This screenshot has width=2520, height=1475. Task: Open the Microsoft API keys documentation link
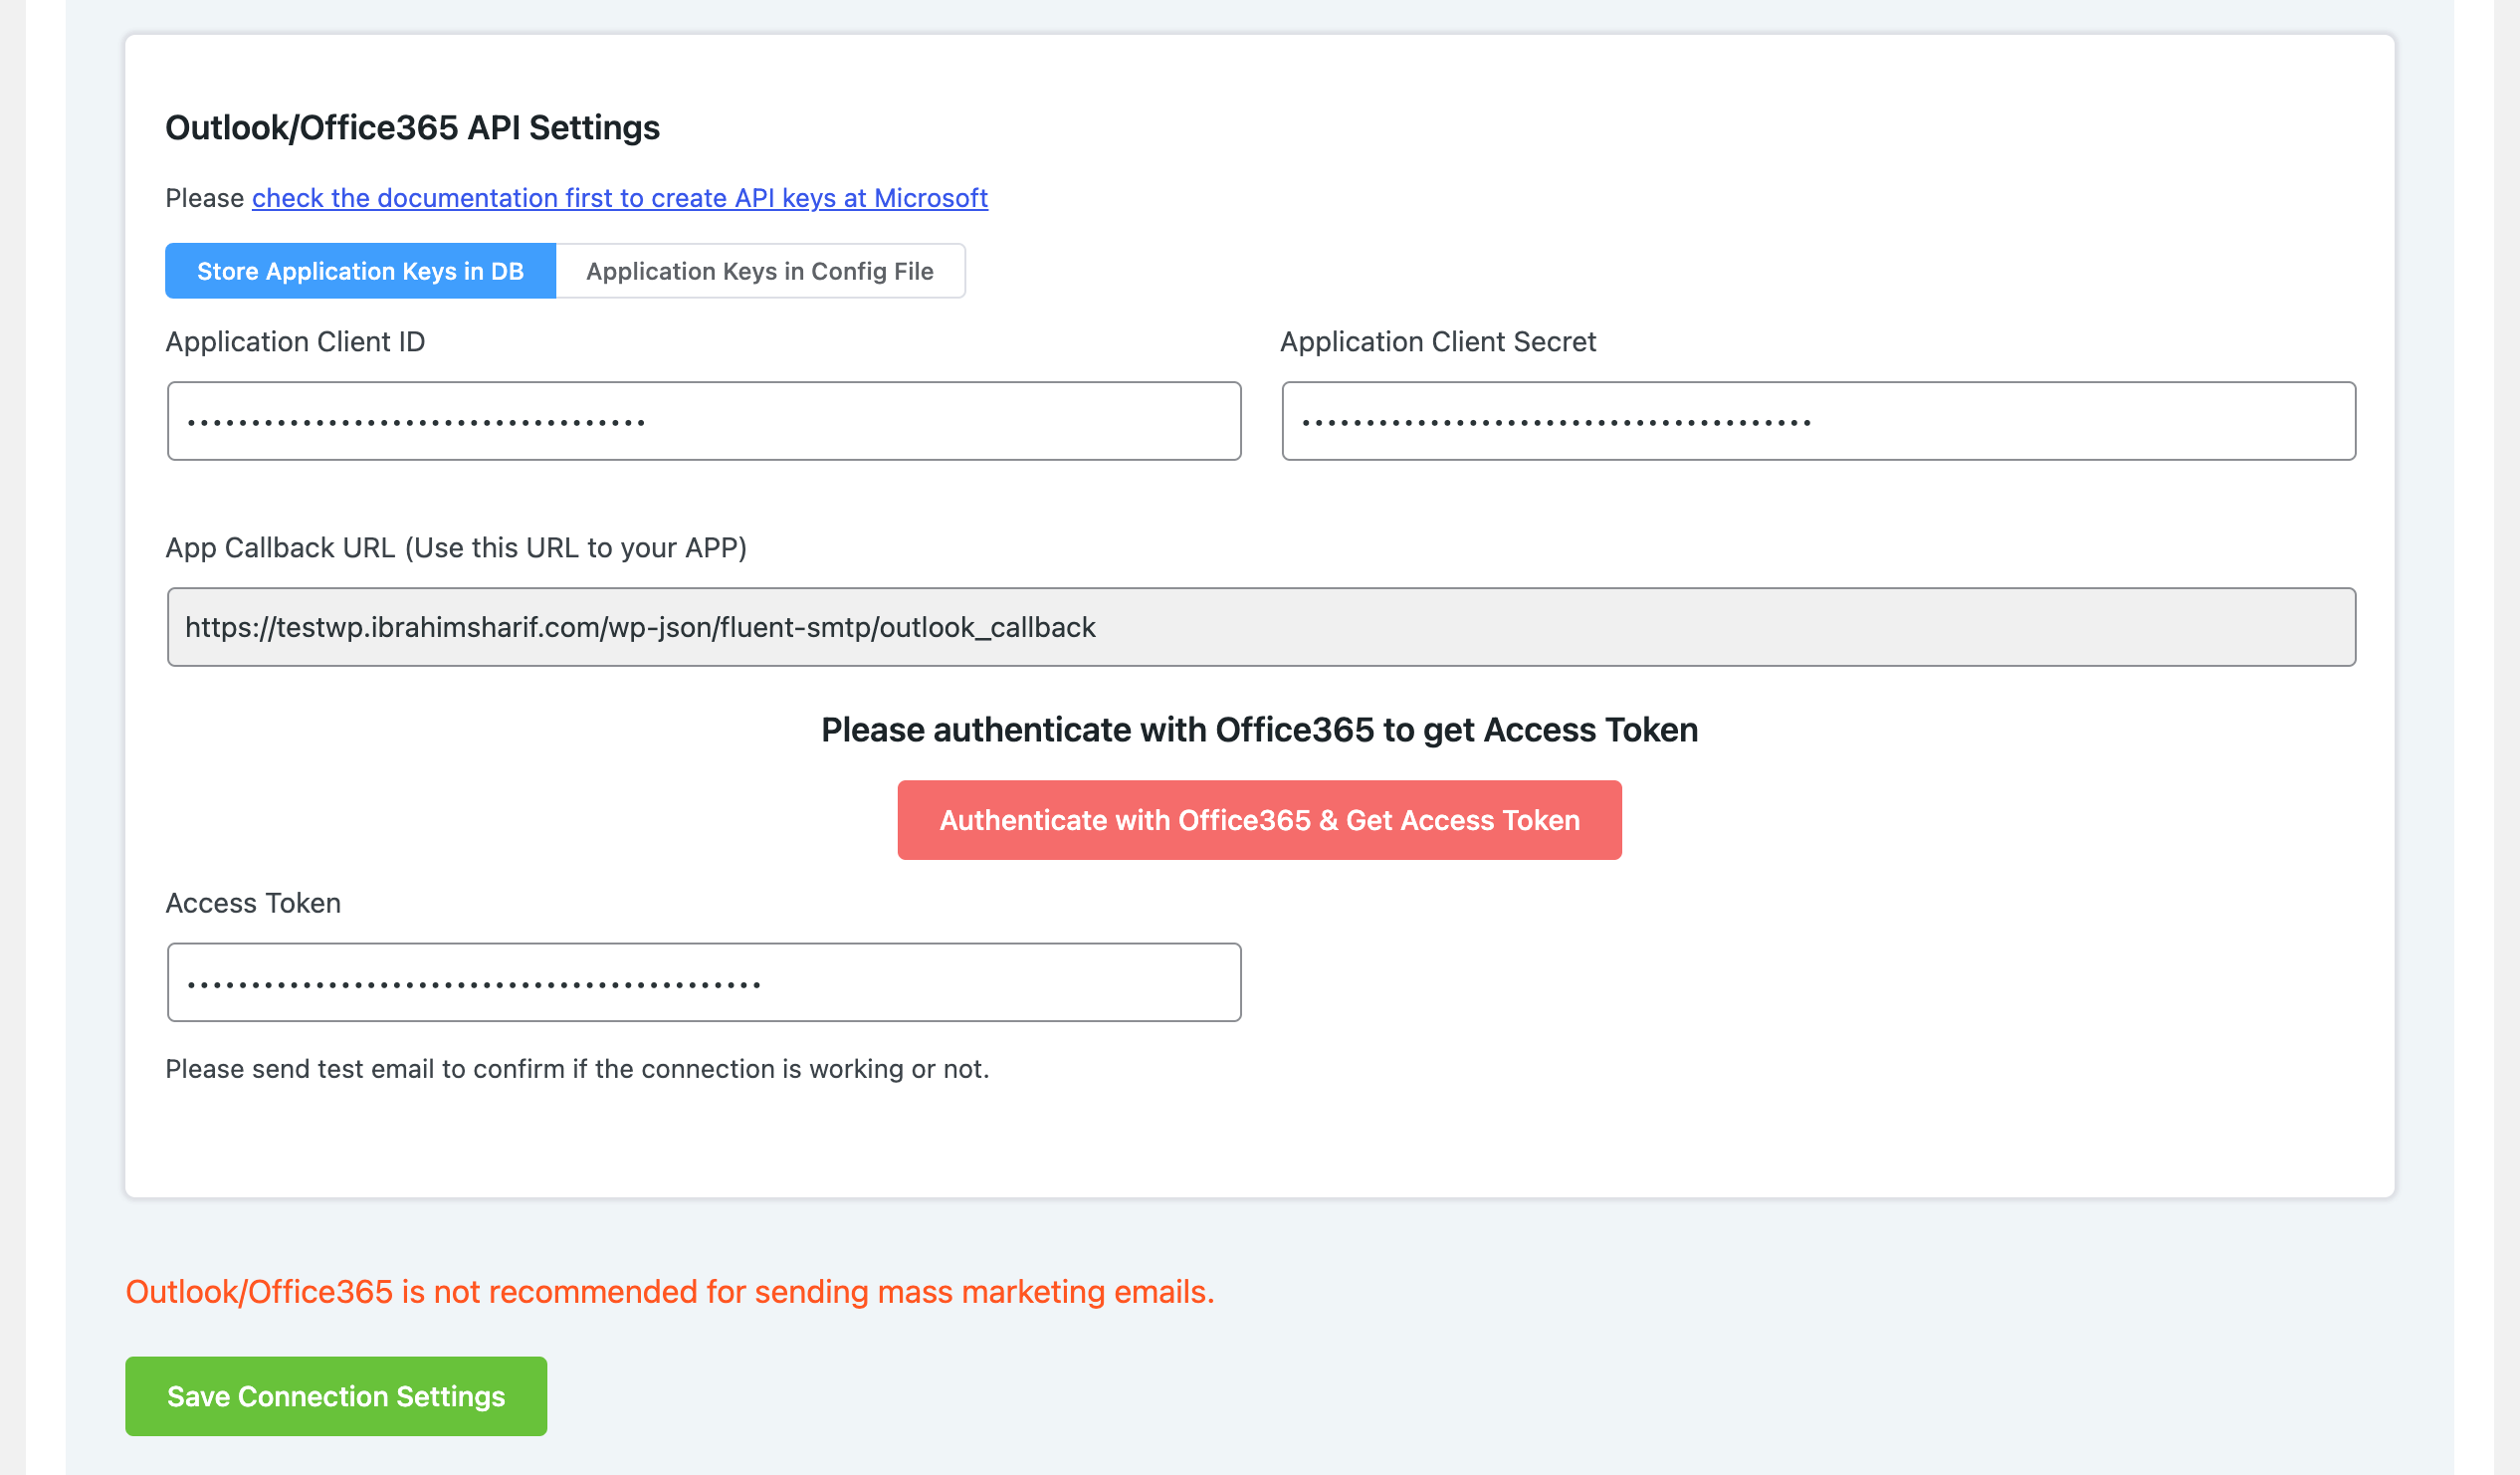pyautogui.click(x=619, y=198)
